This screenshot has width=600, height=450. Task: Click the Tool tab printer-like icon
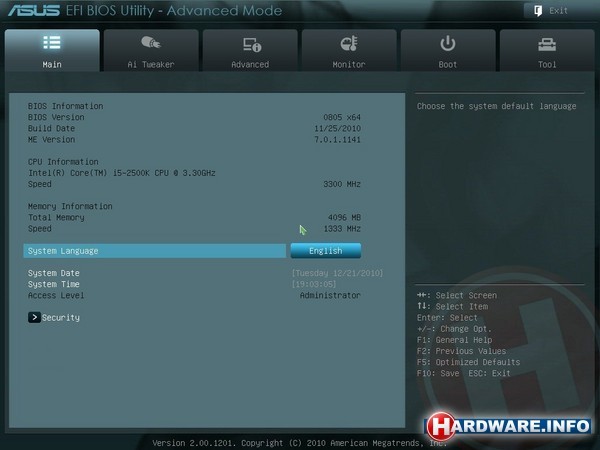point(547,44)
